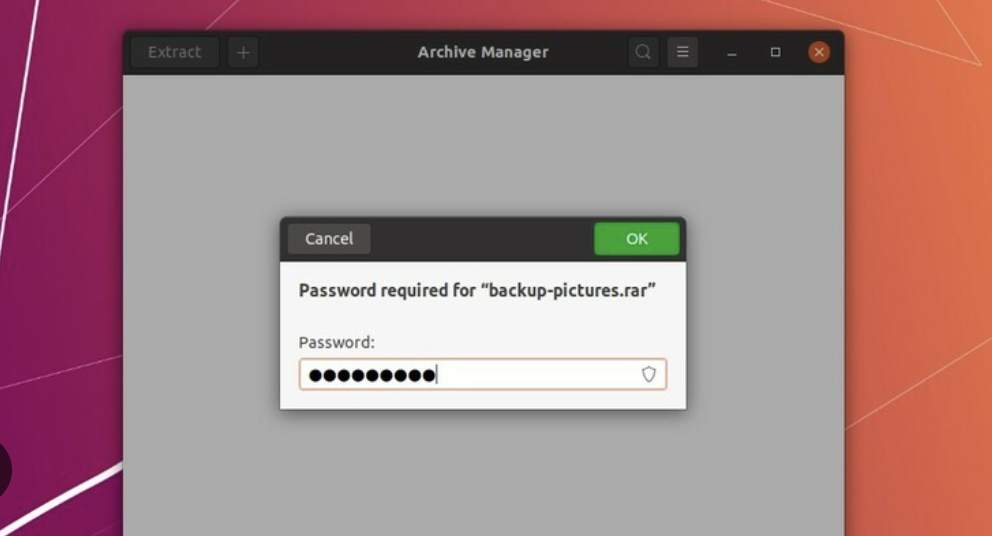
Task: Maximize the Archive Manager window
Action: pos(775,52)
